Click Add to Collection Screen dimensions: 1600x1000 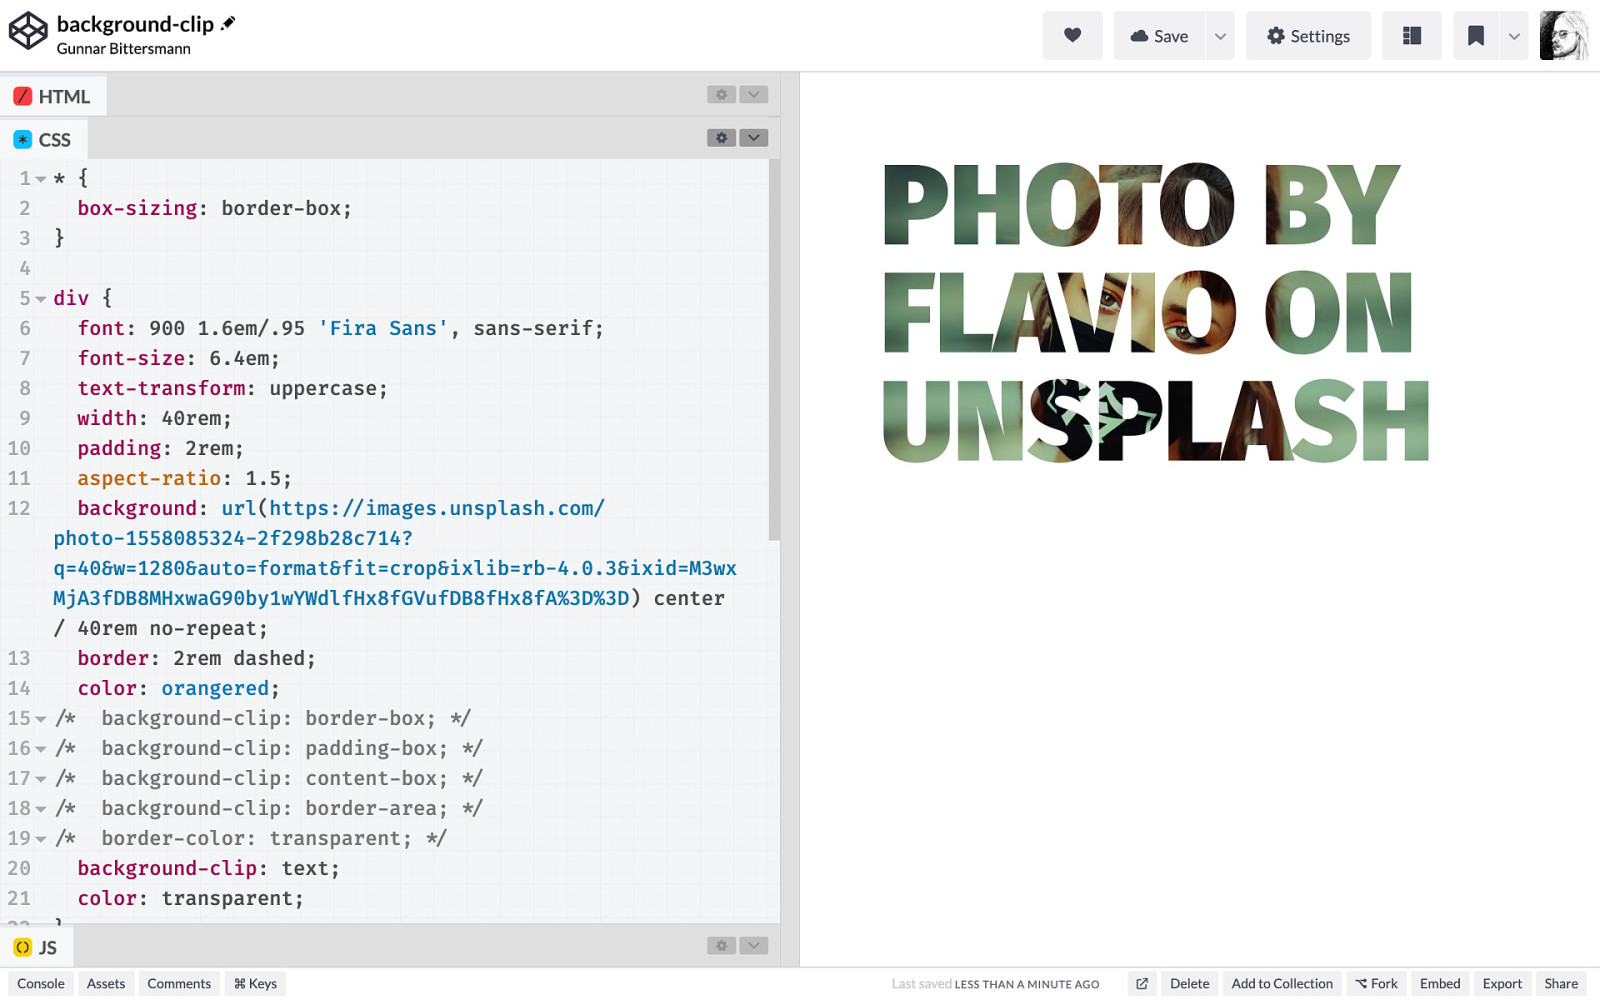(x=1282, y=984)
